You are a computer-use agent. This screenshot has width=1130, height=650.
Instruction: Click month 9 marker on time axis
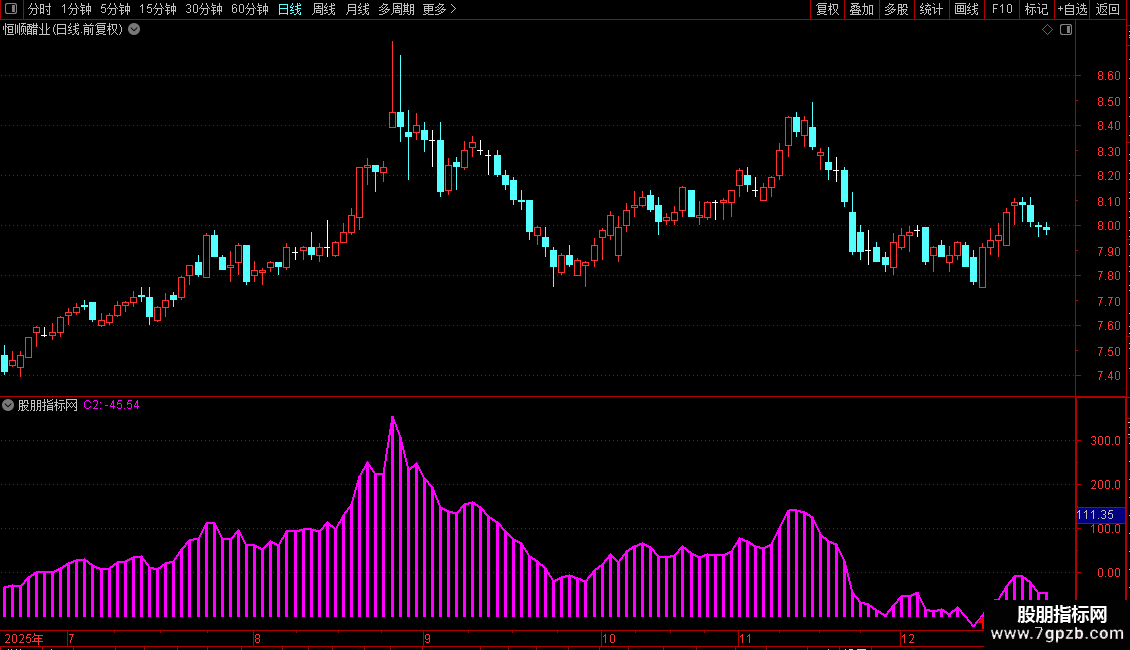tap(427, 638)
